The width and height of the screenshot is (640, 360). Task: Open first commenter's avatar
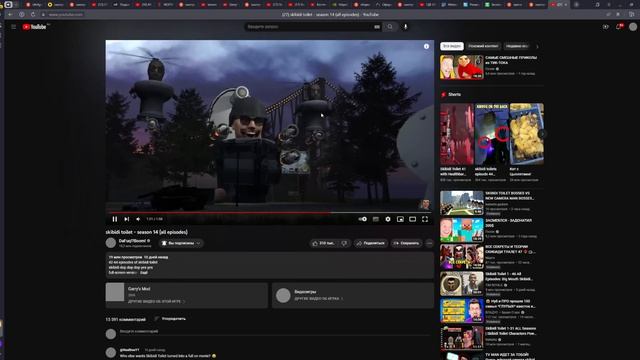pyautogui.click(x=111, y=353)
